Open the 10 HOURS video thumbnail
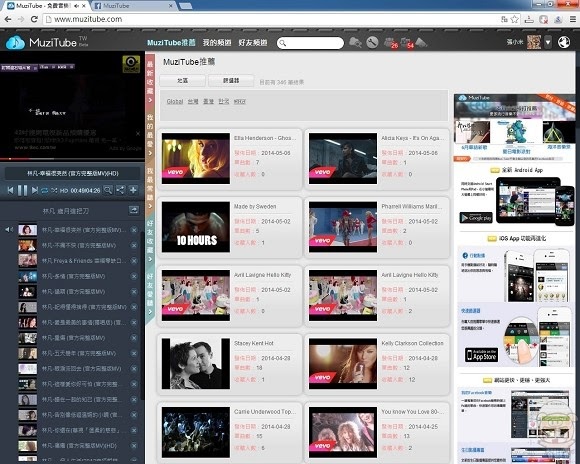580x464 pixels. pyautogui.click(x=196, y=227)
